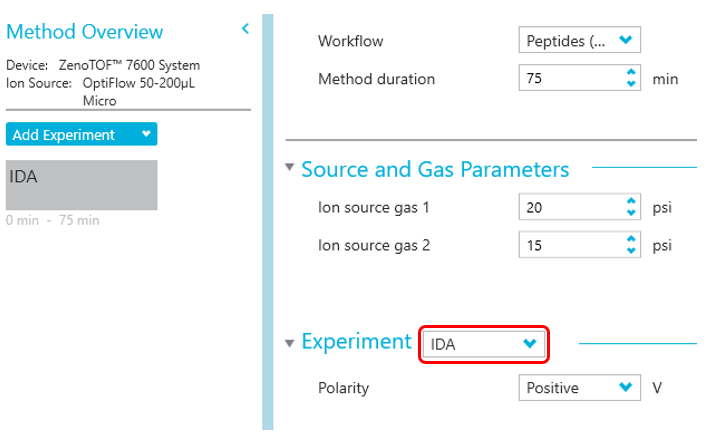Decrease Ion source gas 1 value
723x437 pixels.
[x=630, y=213]
